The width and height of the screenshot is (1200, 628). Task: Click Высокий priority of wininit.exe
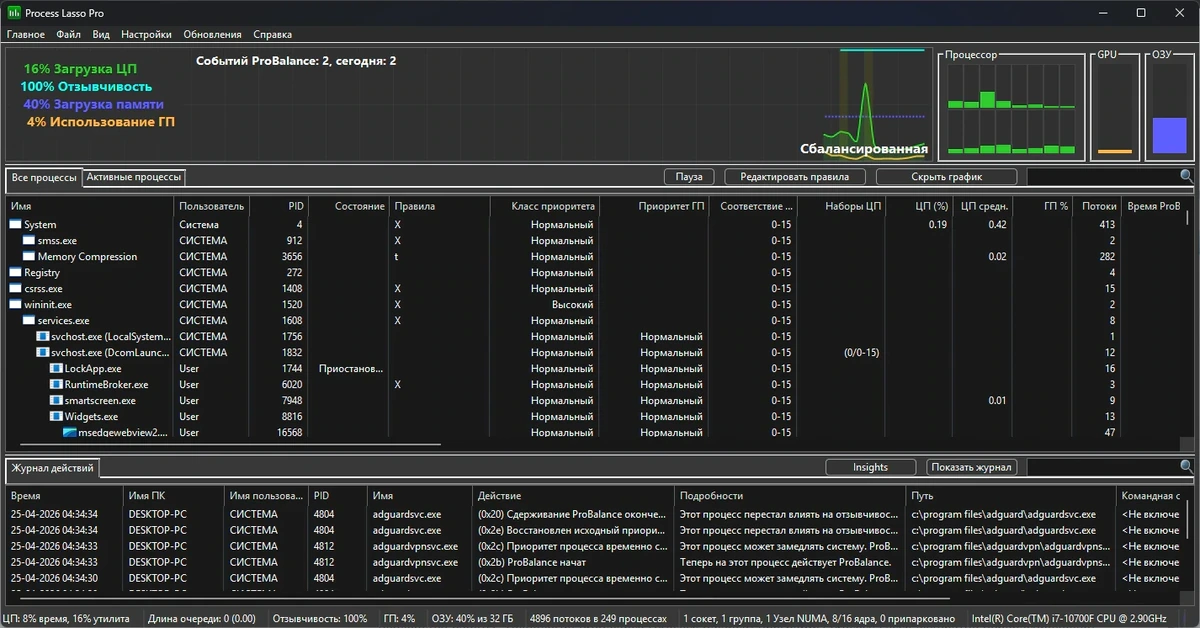coord(572,305)
